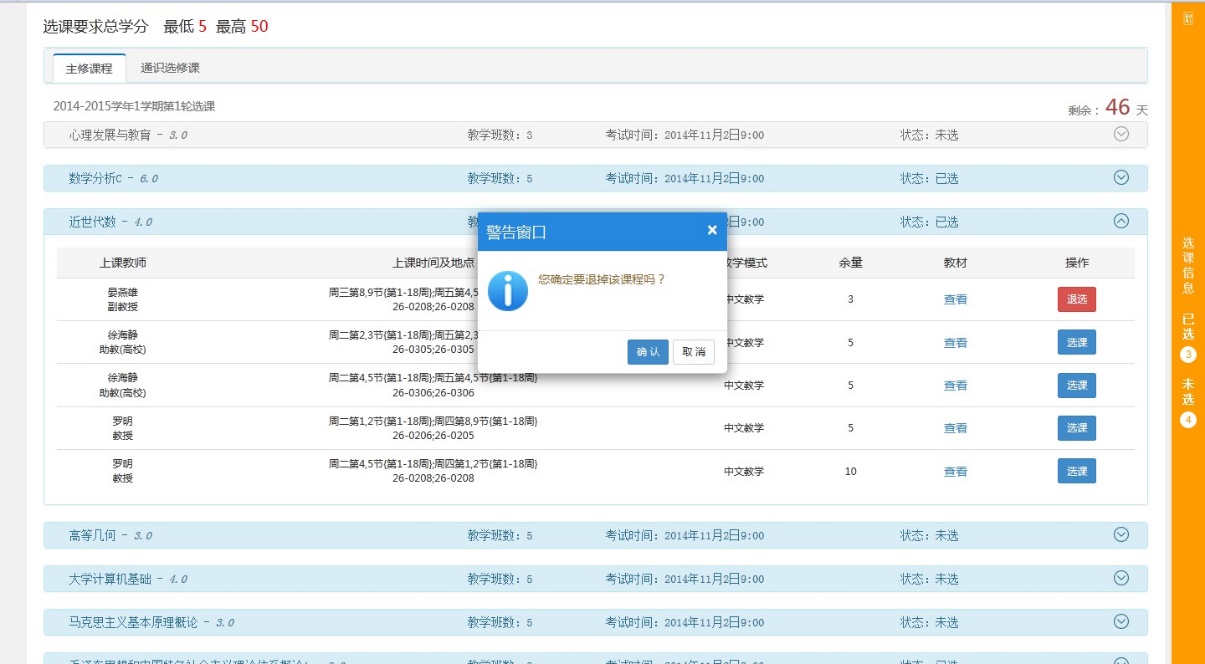The width and height of the screenshot is (1205, 664).
Task: Click the remaining days number 46
Action: click(1118, 107)
